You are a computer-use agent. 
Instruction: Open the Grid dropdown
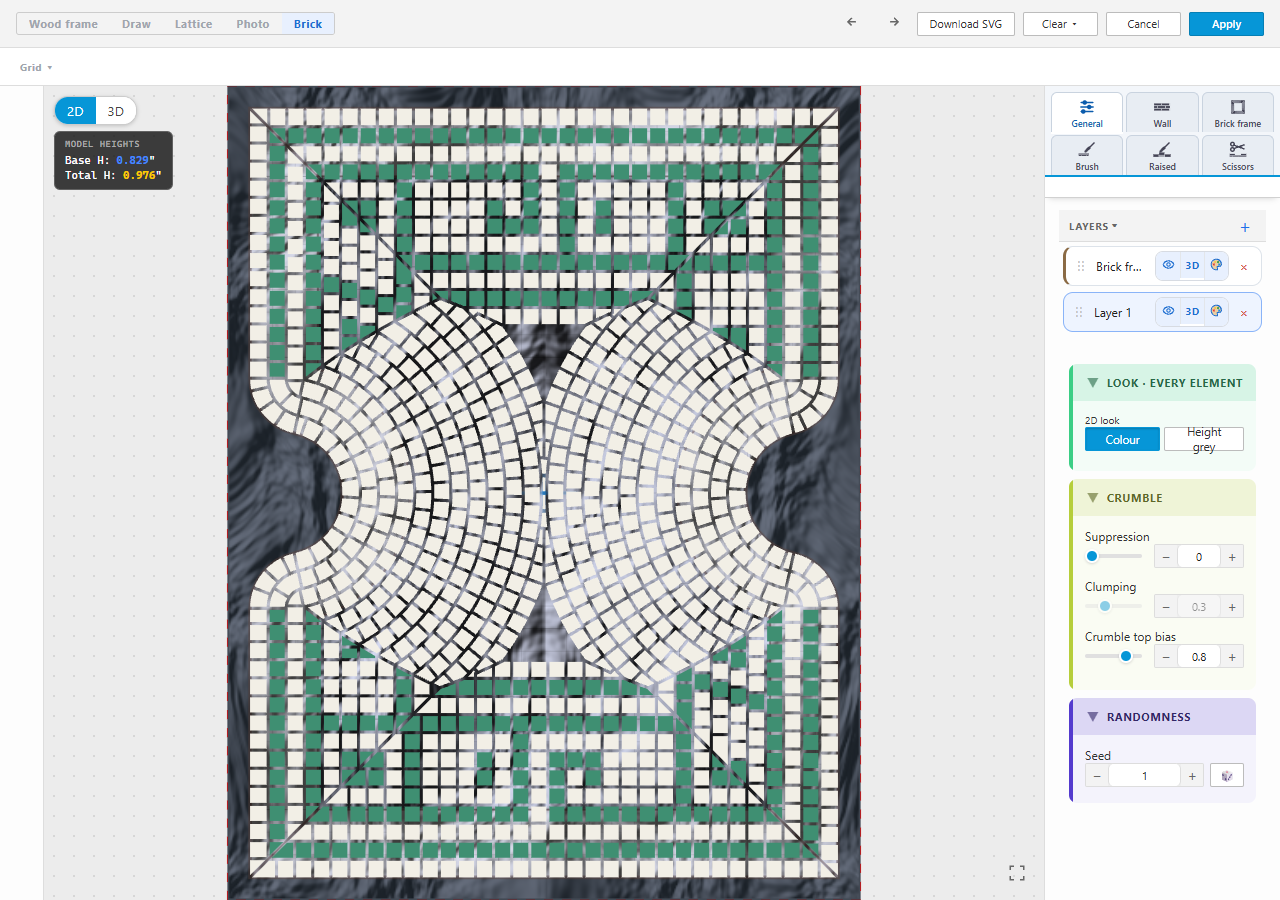point(36,67)
